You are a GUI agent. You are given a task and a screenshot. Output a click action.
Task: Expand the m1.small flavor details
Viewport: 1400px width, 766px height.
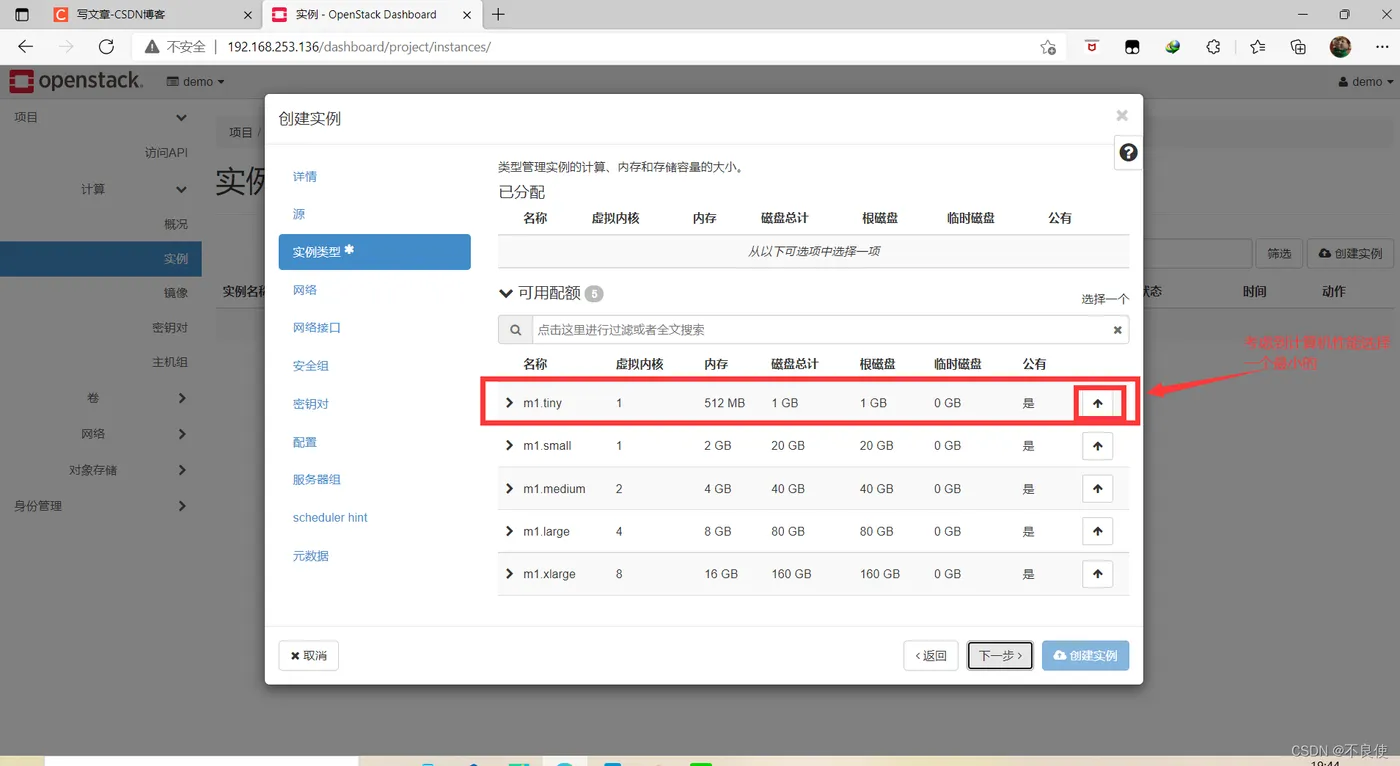click(510, 446)
